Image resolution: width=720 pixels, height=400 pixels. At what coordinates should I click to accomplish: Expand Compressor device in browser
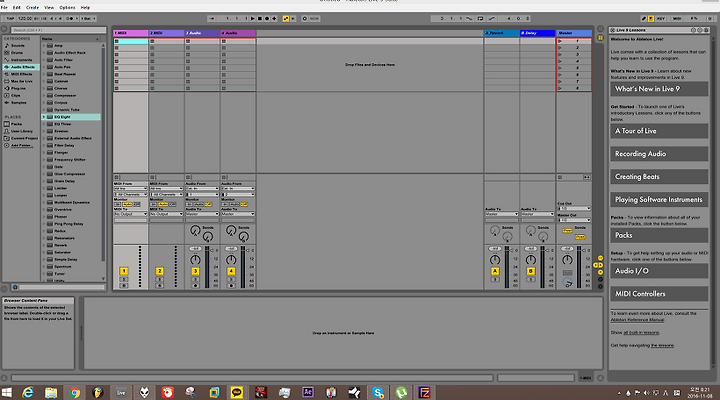pos(44,96)
